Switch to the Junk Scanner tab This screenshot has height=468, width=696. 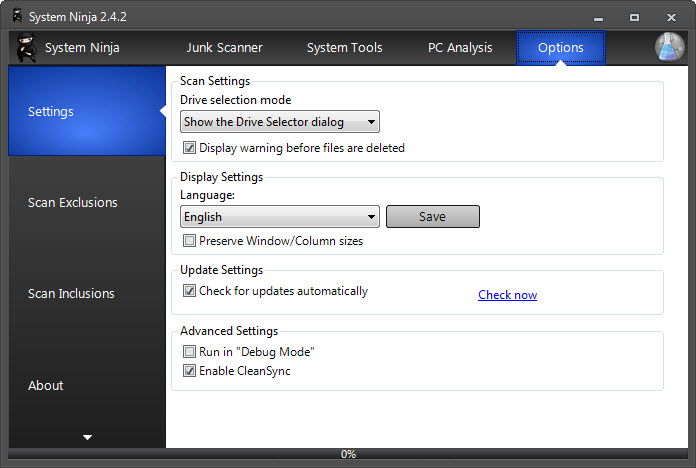click(224, 48)
